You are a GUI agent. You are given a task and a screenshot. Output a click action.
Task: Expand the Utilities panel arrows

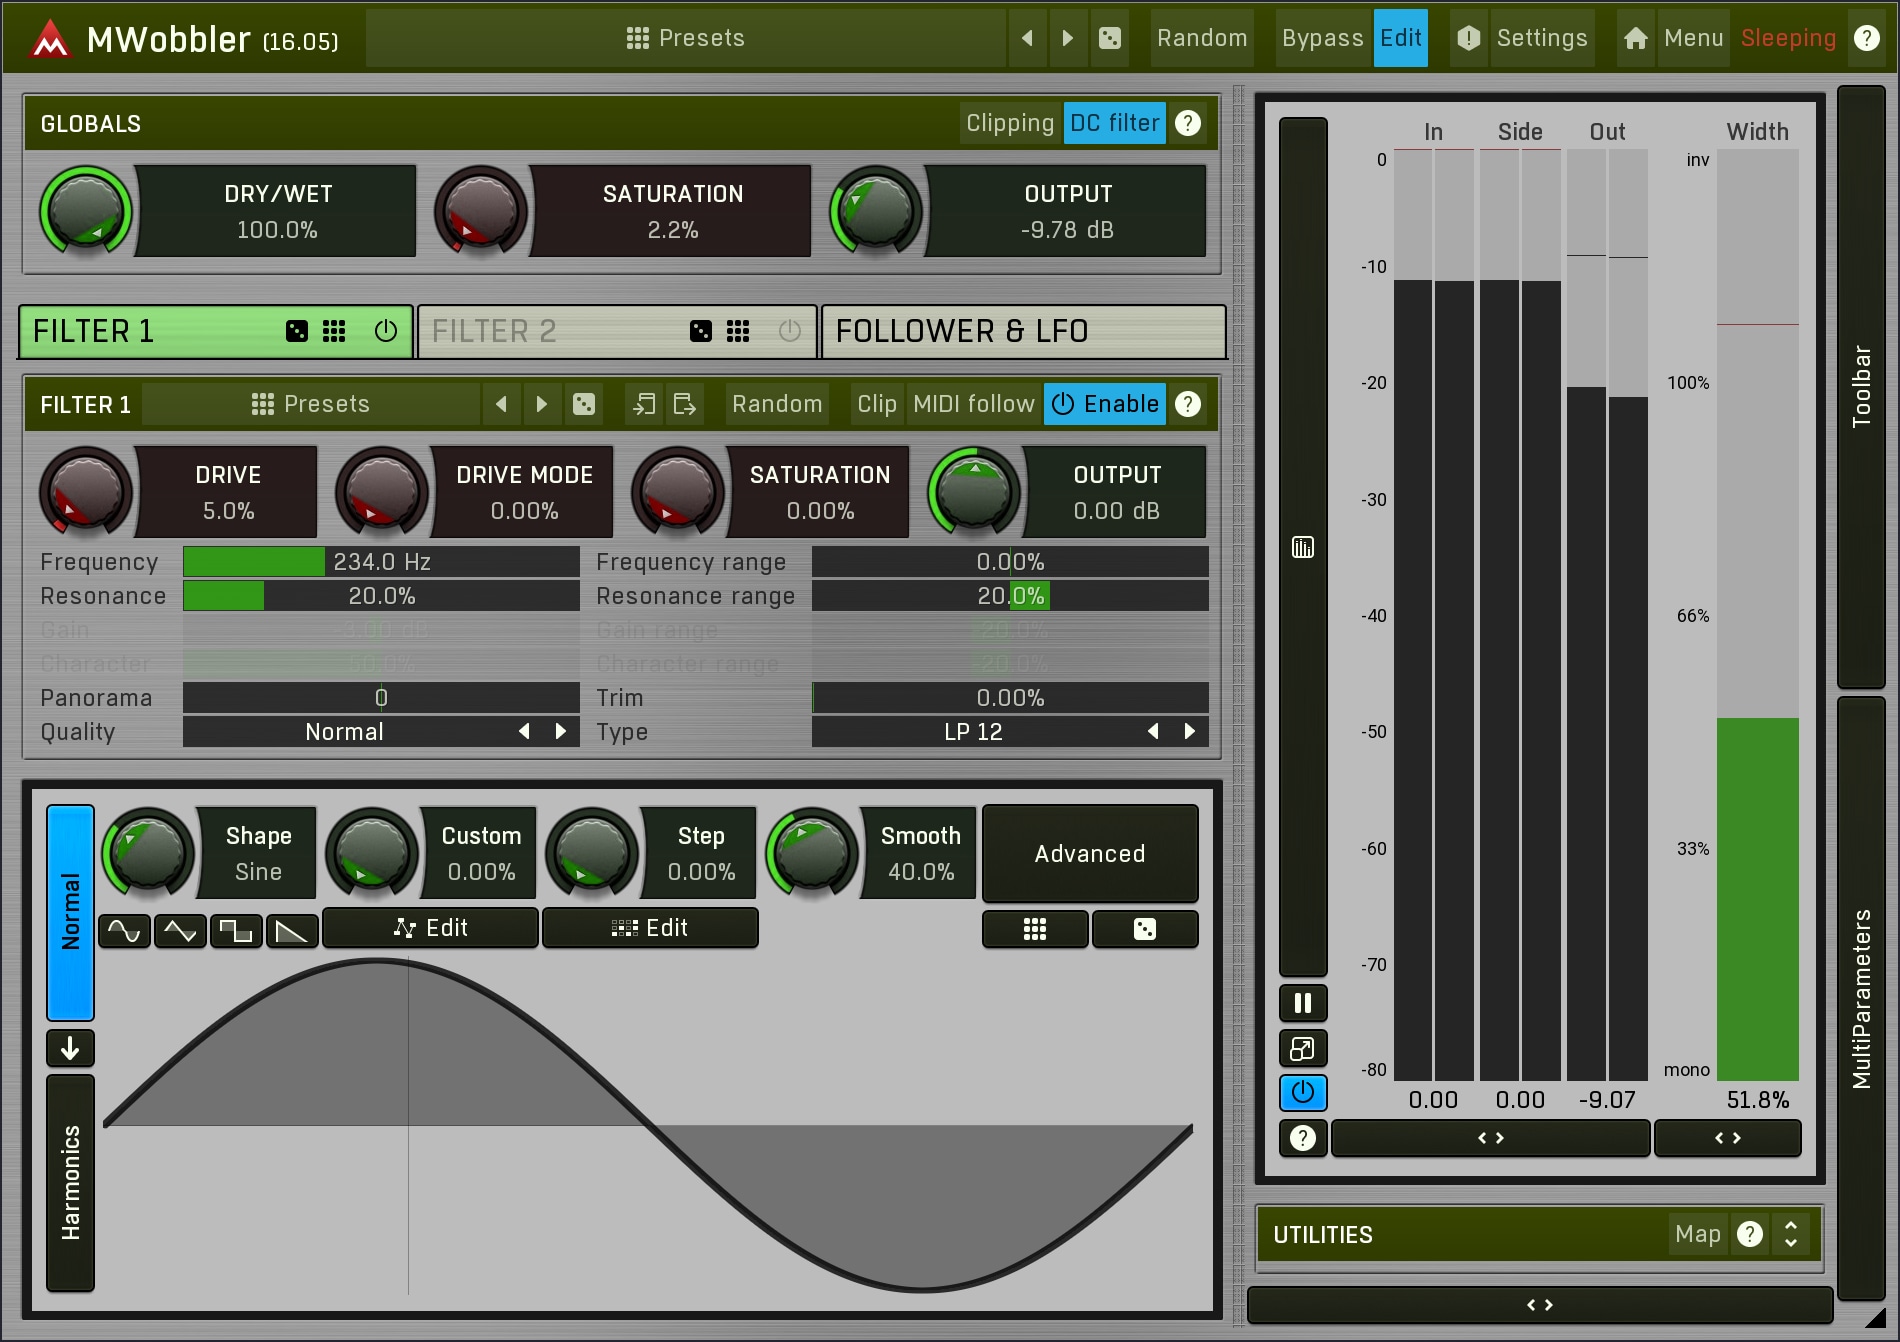click(1790, 1234)
